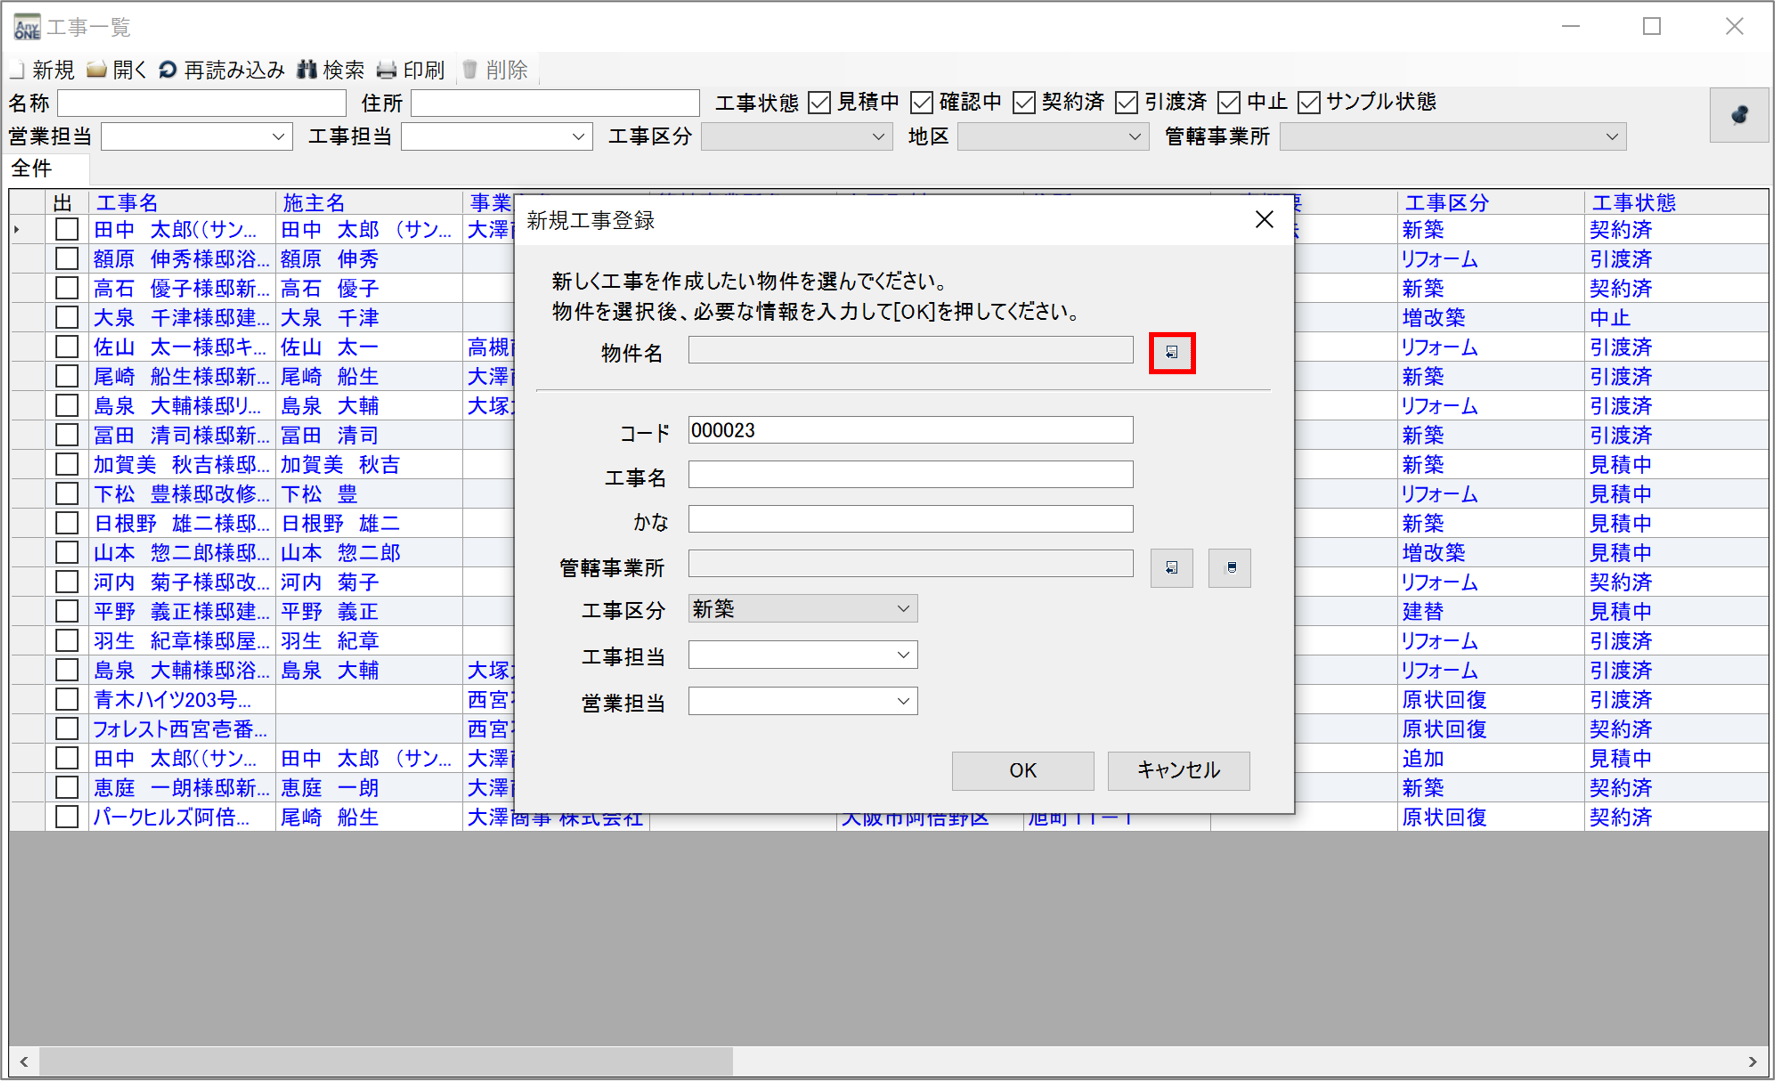1775x1081 pixels.
Task: Uncheck the 見積中 status checkbox
Action: 820,102
